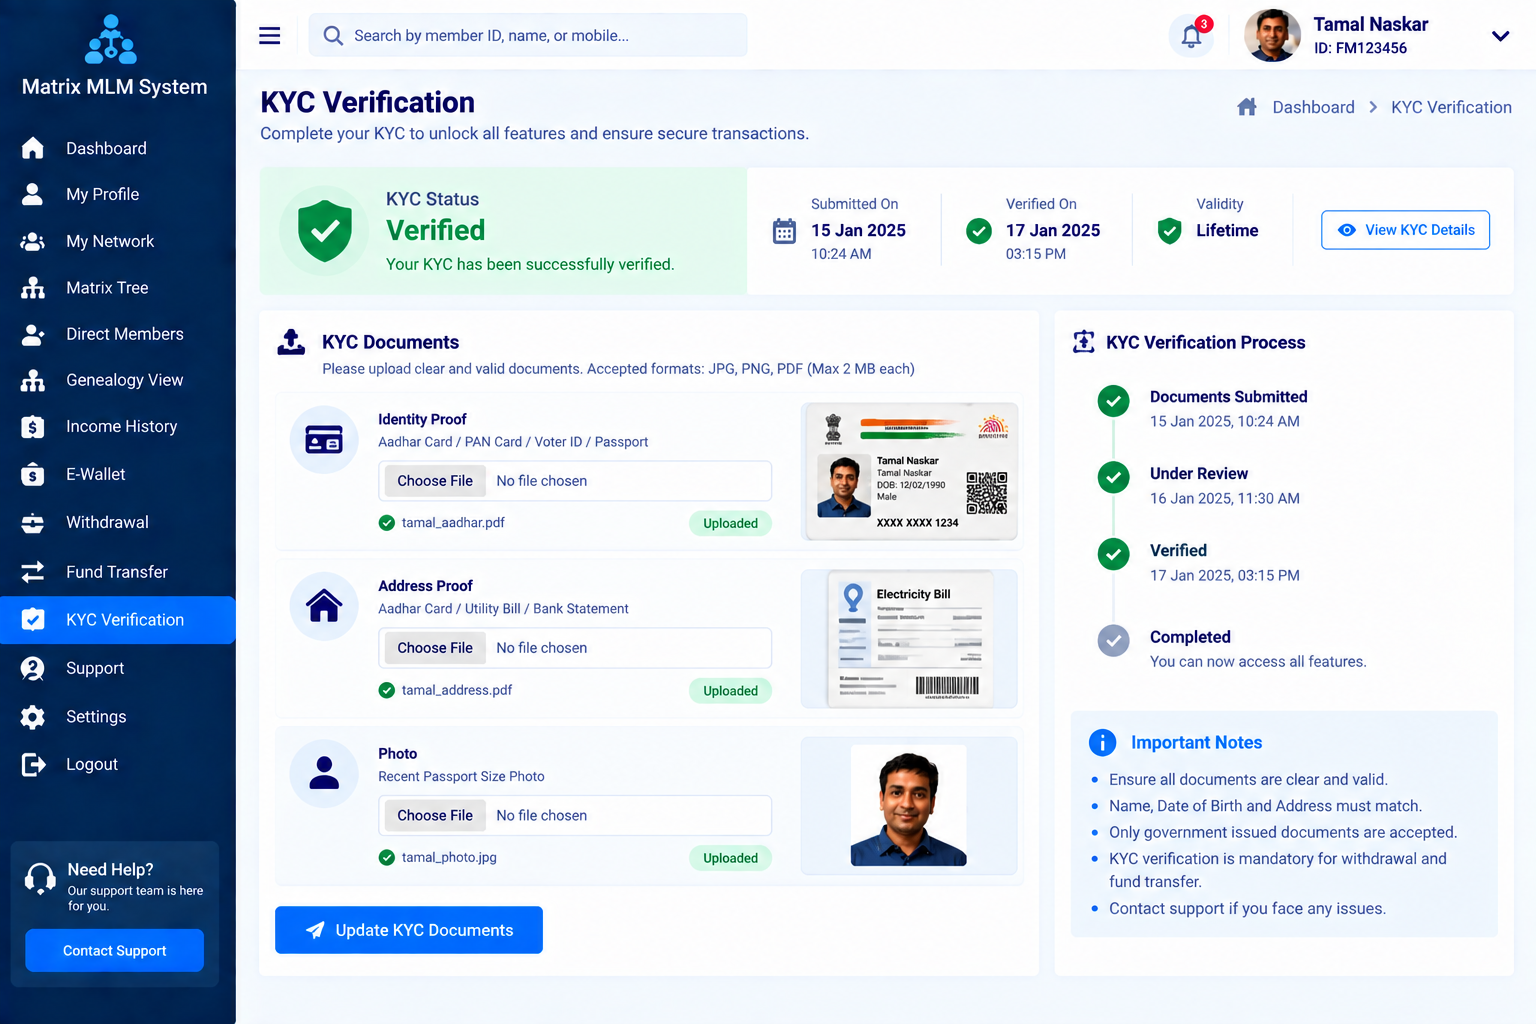This screenshot has height=1024, width=1536.
Task: Click View KYC Details button
Action: (1405, 230)
